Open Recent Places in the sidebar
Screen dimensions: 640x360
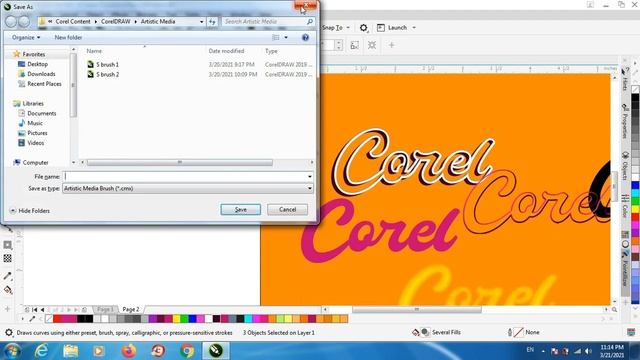coord(40,84)
